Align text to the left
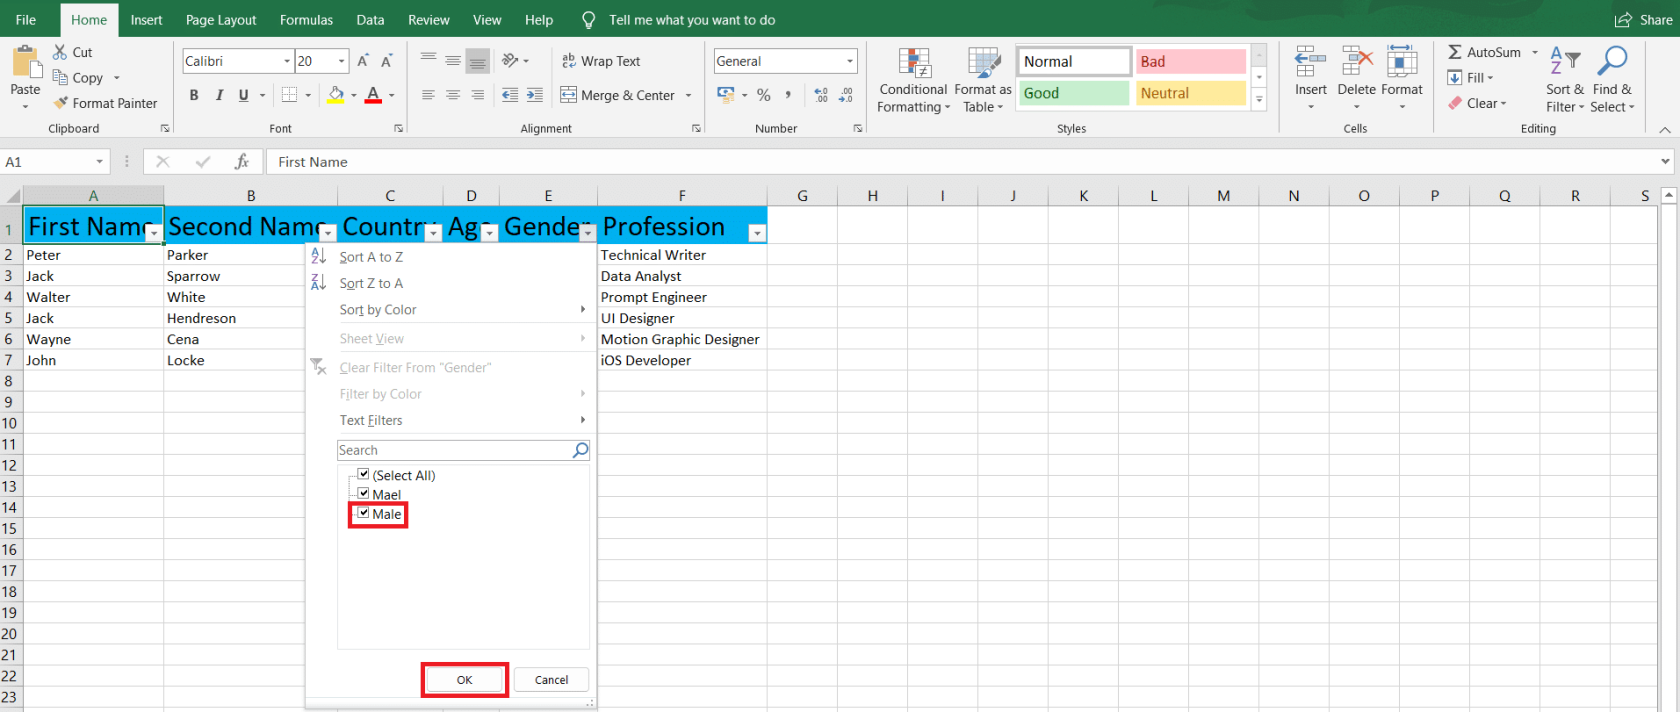 point(428,95)
